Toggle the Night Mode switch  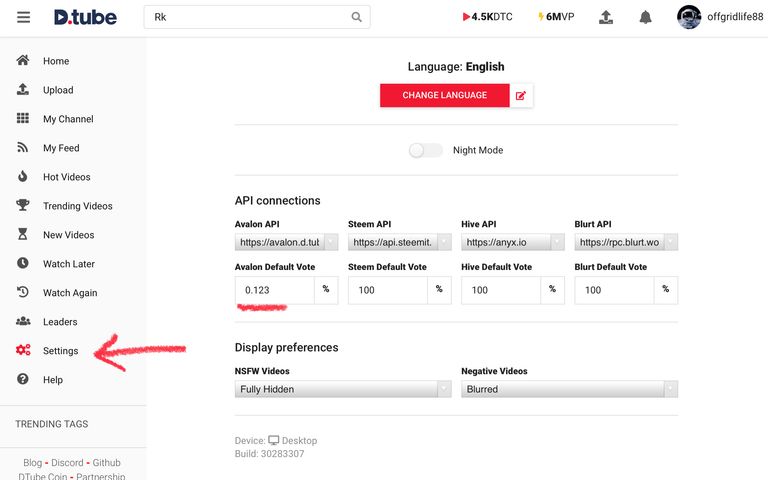pyautogui.click(x=426, y=150)
